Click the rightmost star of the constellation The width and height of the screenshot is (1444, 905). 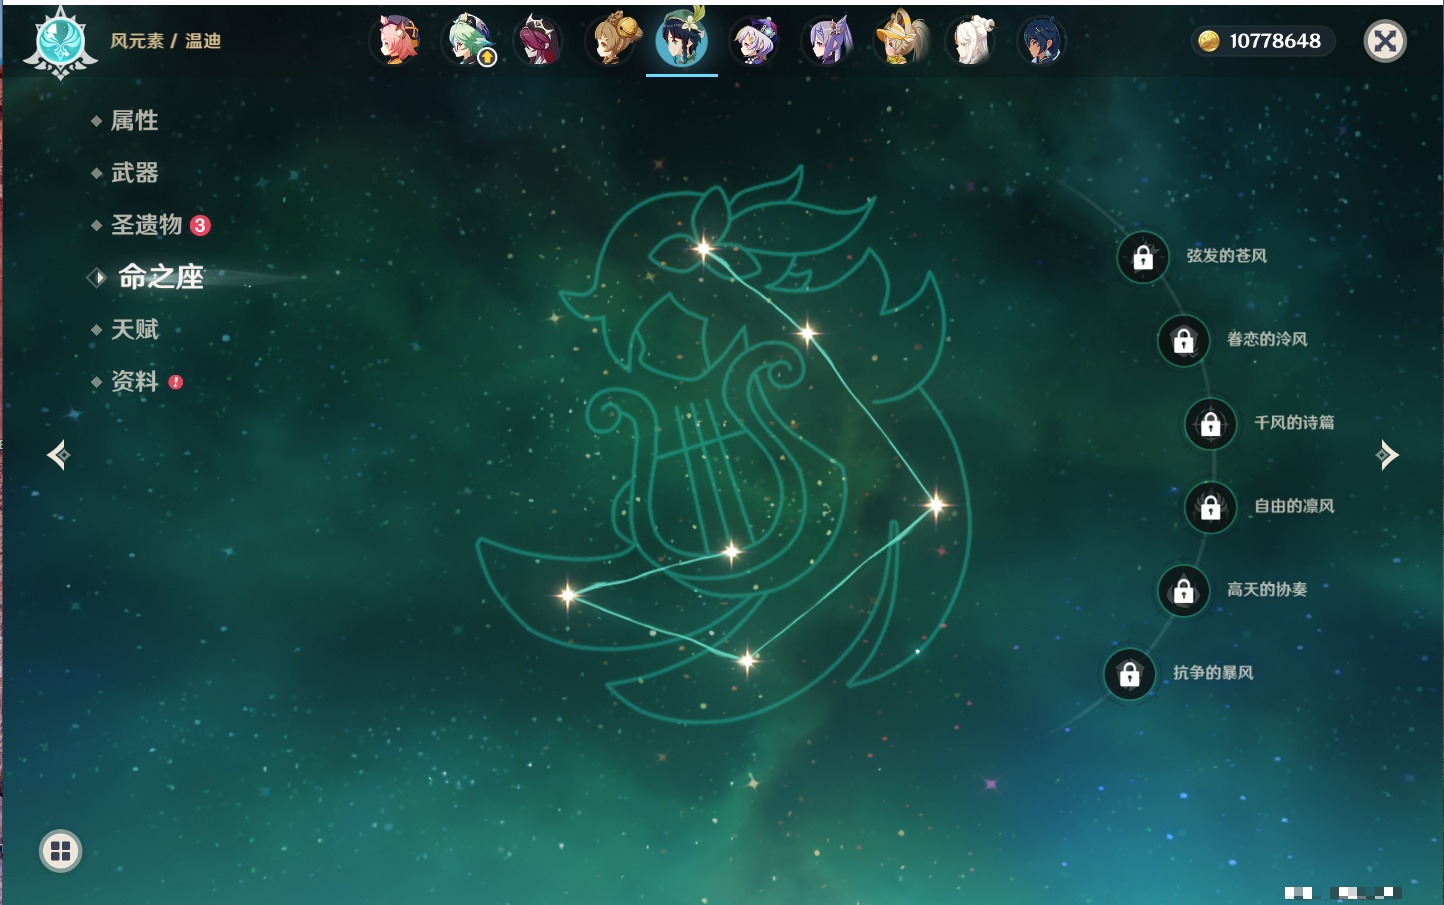937,504
